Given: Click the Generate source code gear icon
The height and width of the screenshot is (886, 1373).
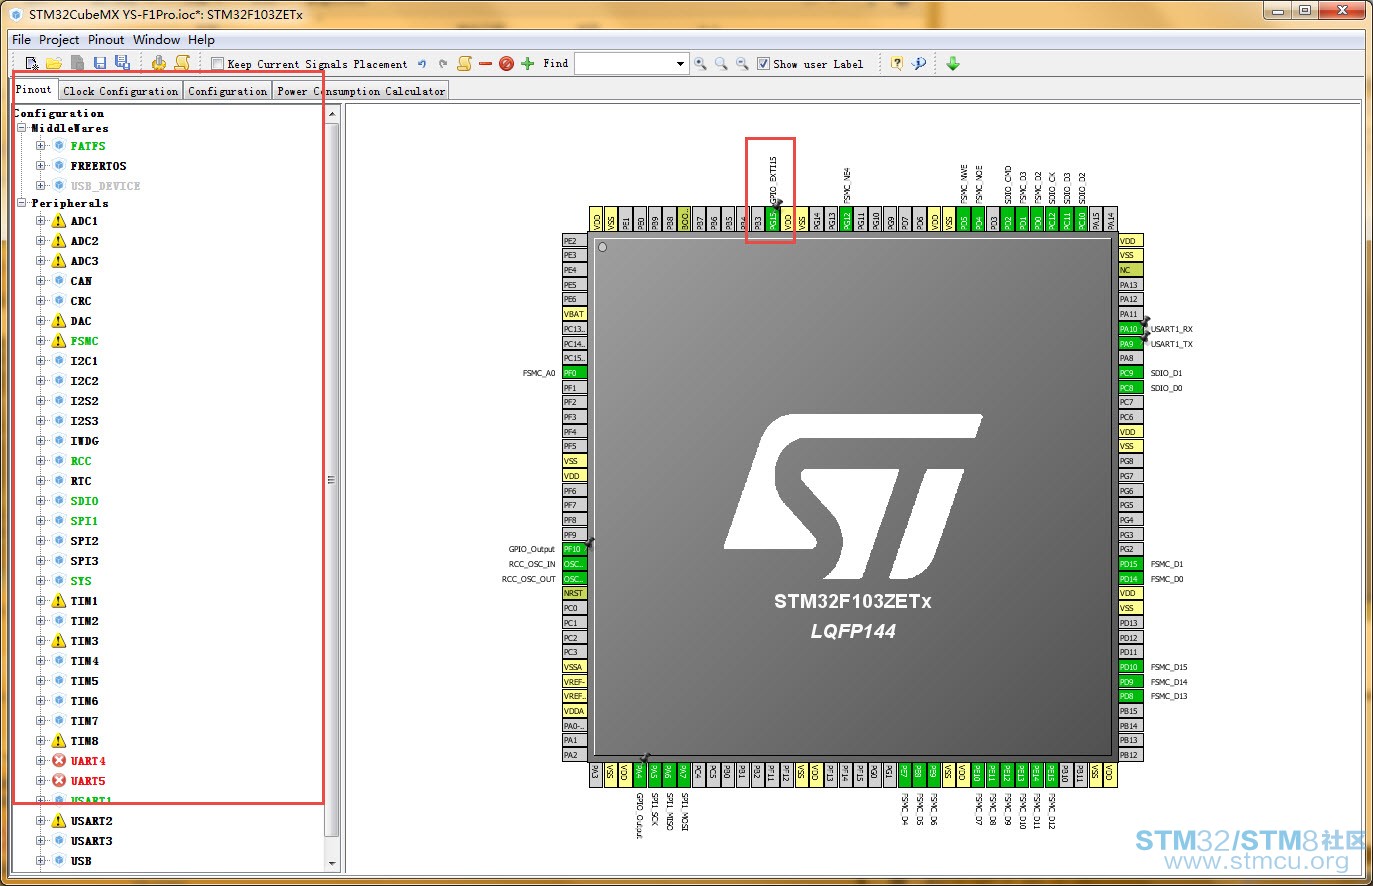Looking at the screenshot, I should [159, 63].
